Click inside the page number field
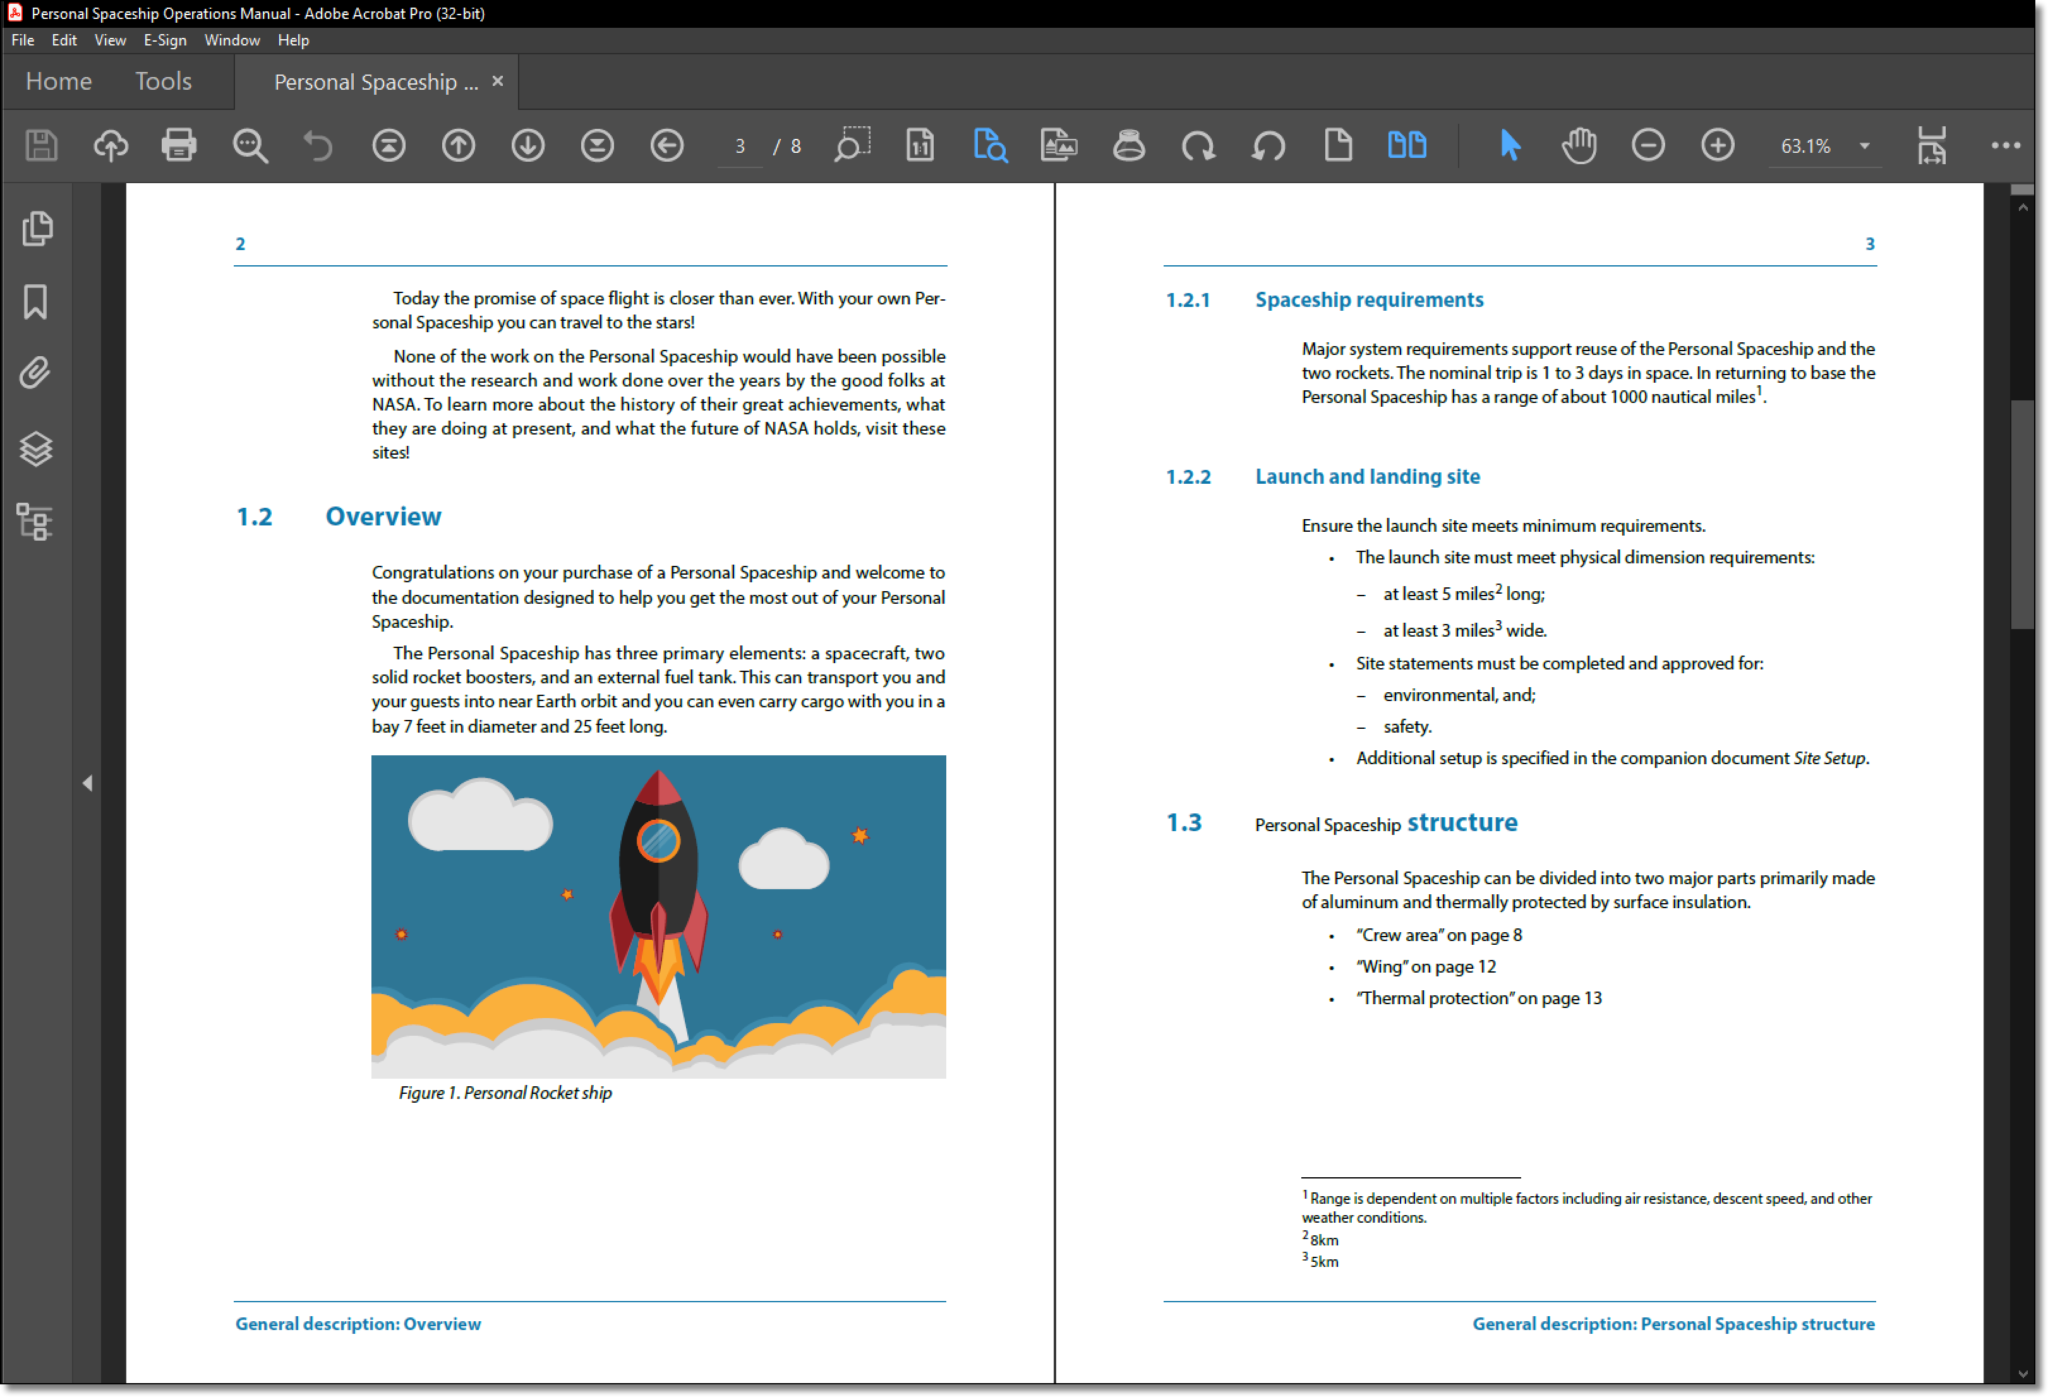 (740, 145)
